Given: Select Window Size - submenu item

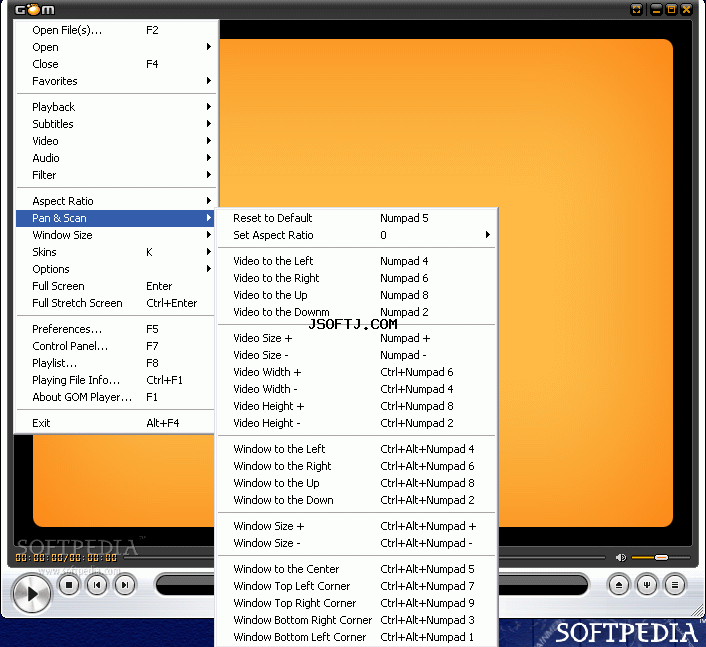Looking at the screenshot, I should click(x=357, y=543).
